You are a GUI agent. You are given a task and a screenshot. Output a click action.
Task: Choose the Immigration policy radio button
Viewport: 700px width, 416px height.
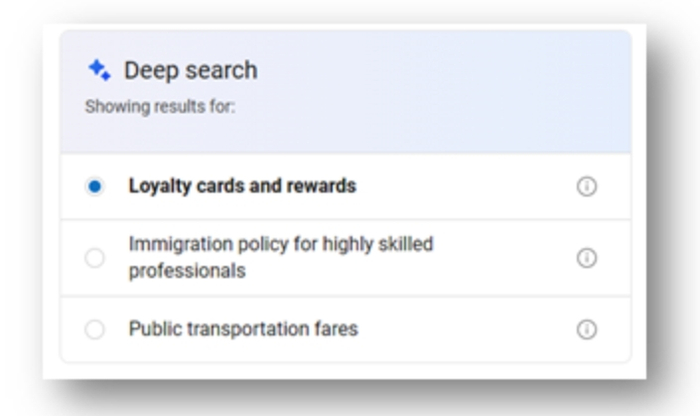pyautogui.click(x=94, y=258)
